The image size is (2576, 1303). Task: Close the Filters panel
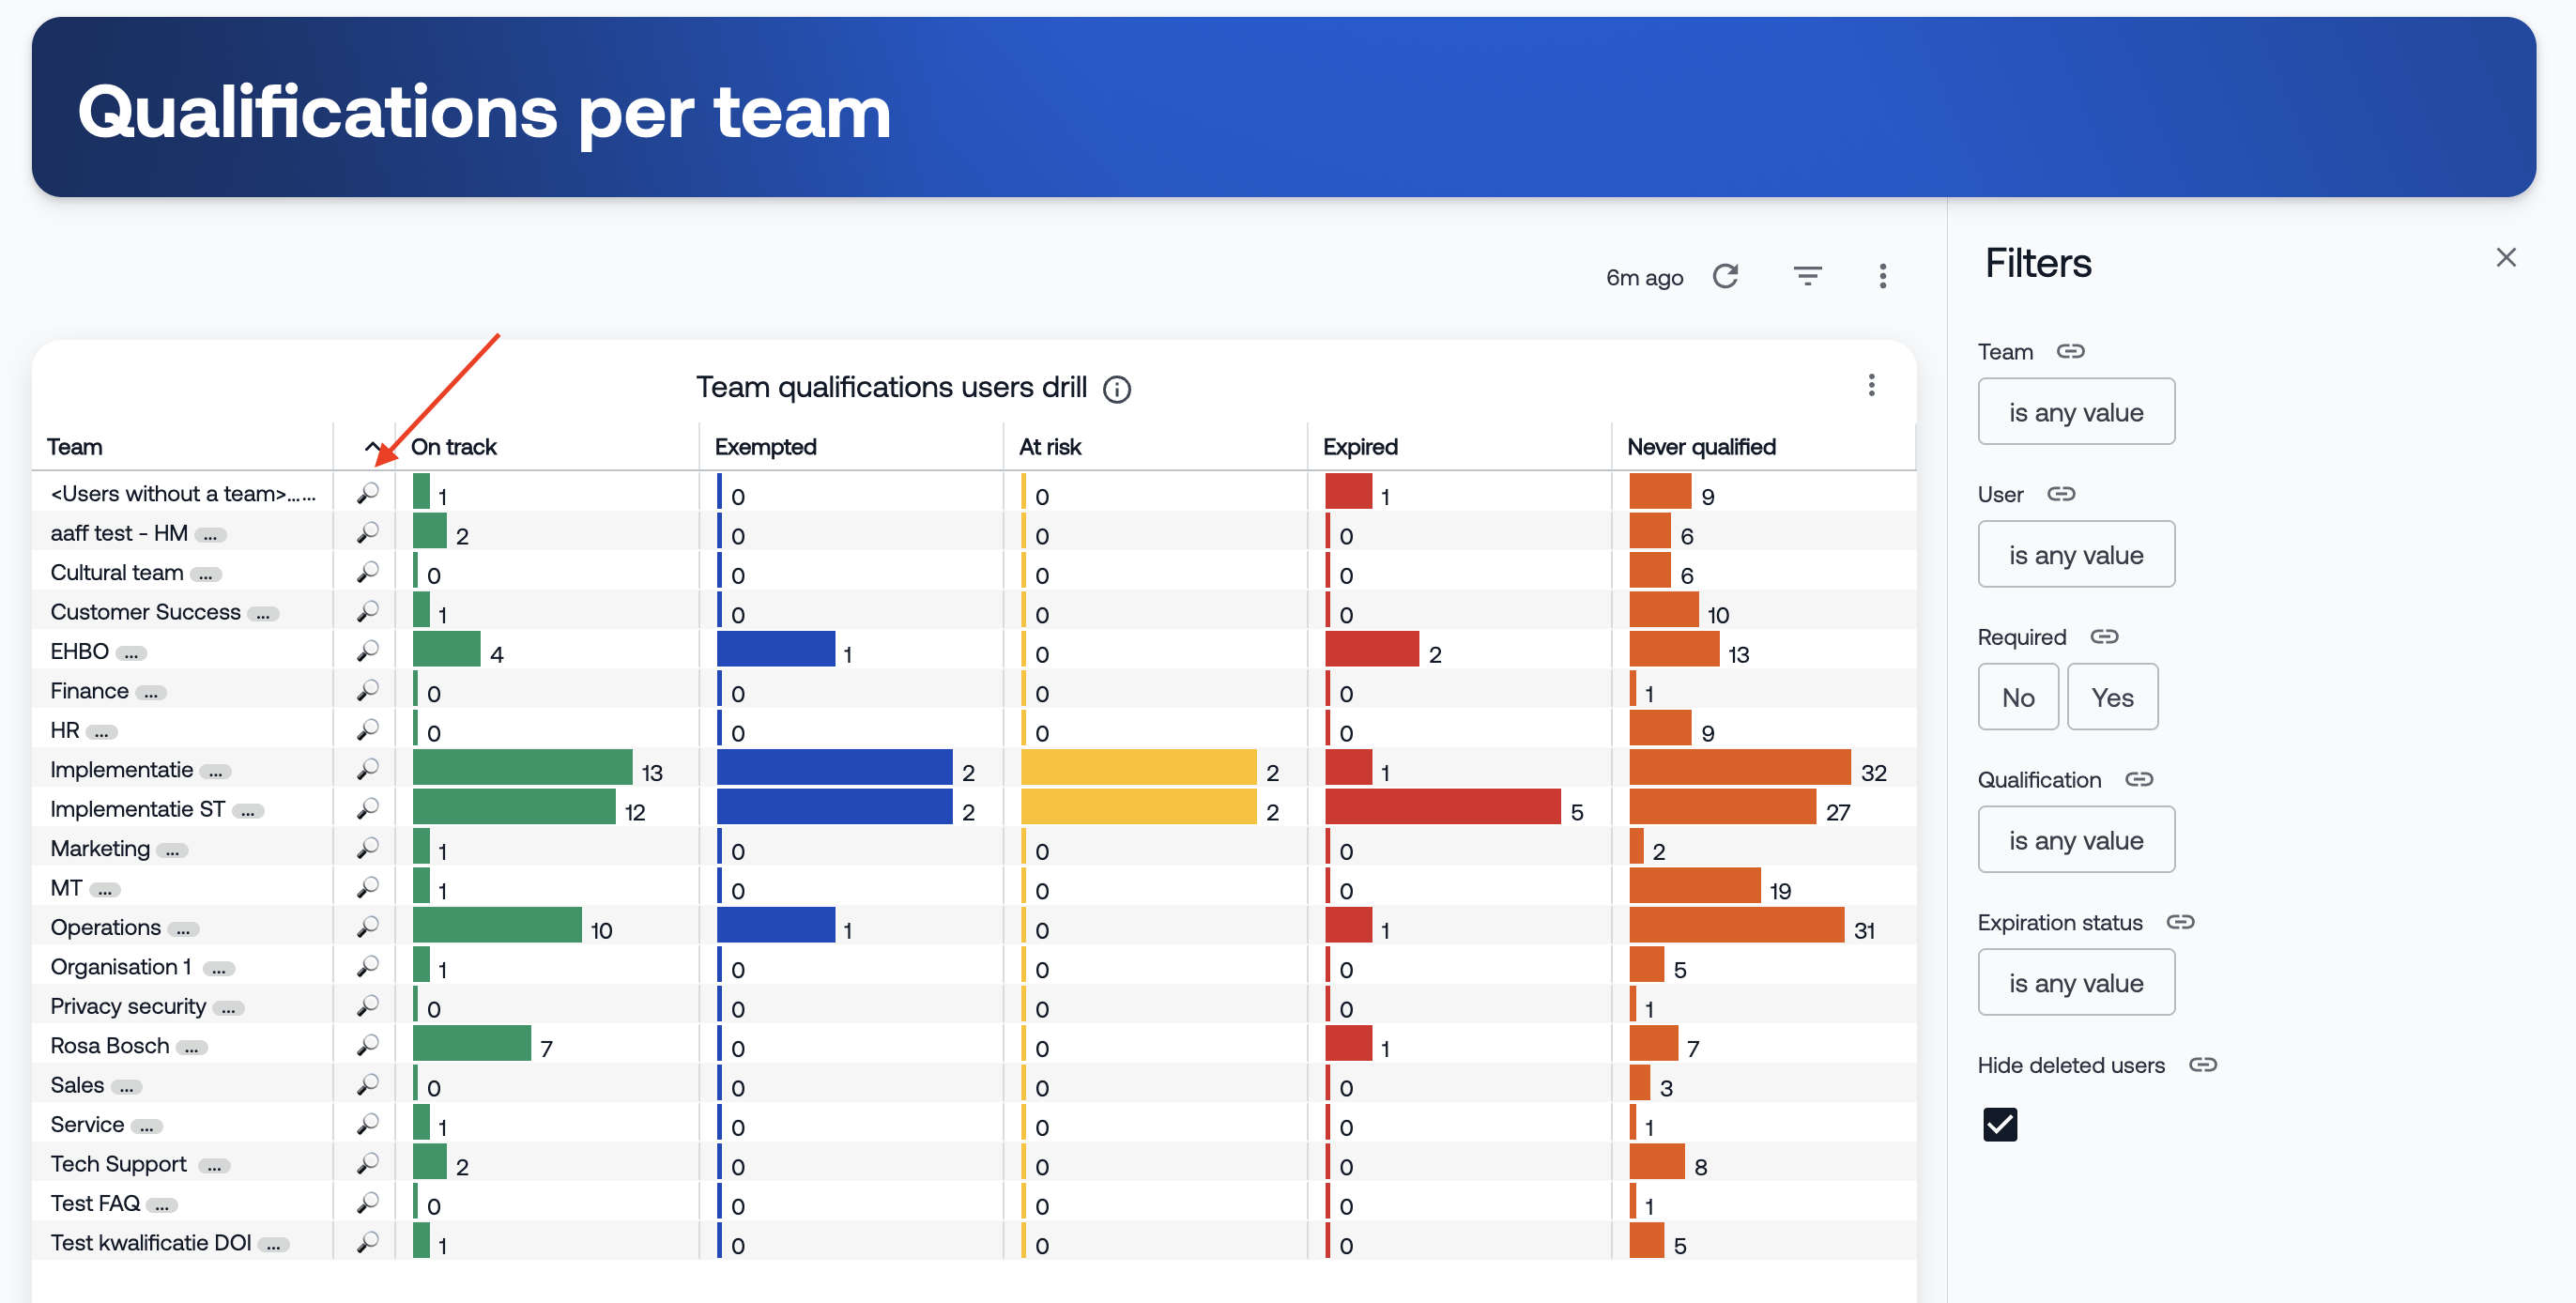click(x=2505, y=258)
